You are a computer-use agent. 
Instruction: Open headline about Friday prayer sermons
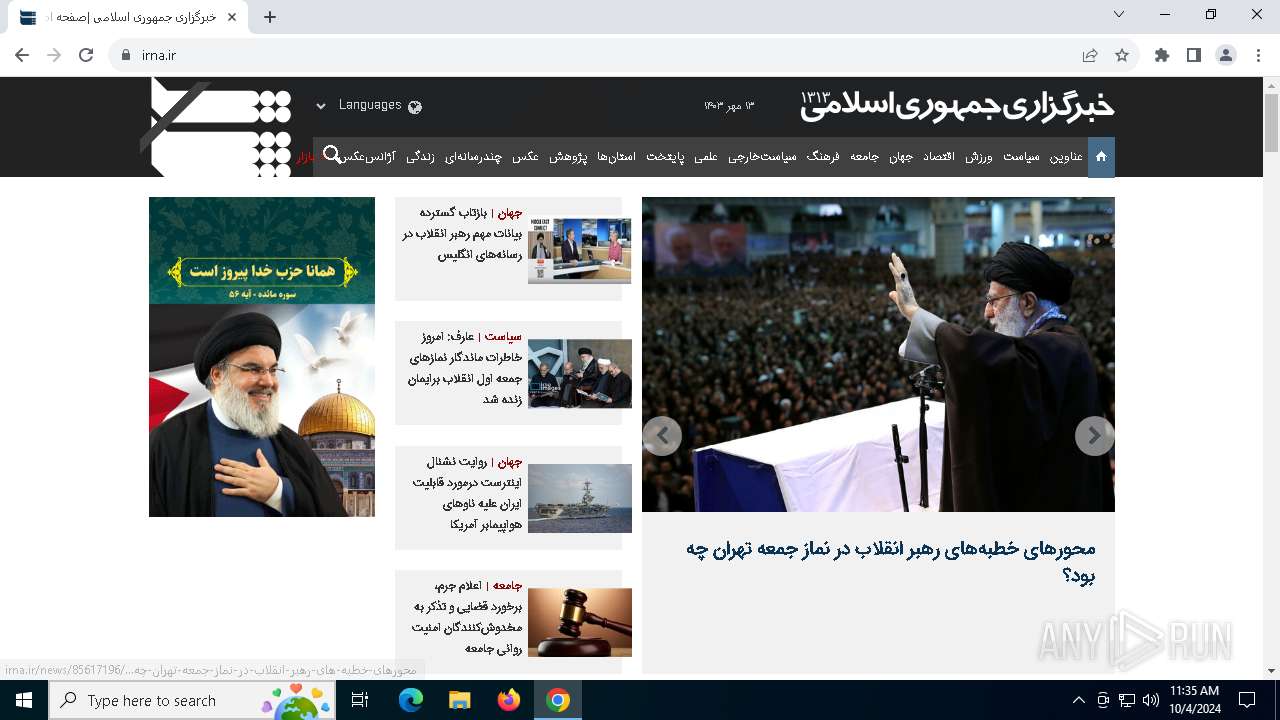tap(891, 561)
